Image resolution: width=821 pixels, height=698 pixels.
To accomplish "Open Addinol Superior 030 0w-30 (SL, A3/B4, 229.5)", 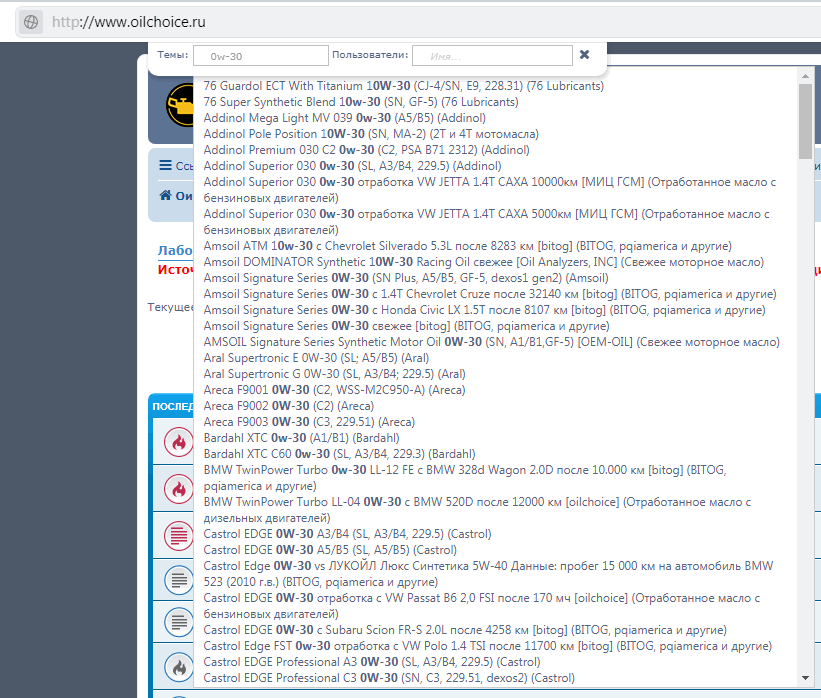I will coord(352,166).
